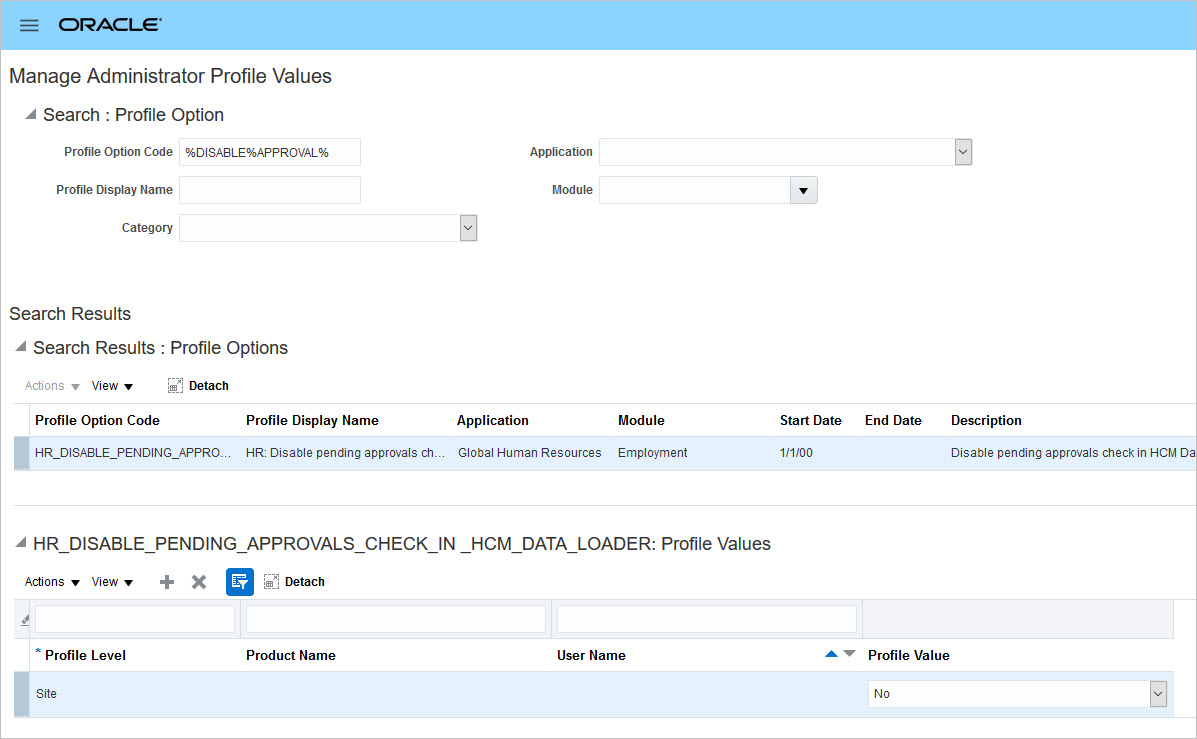This screenshot has height=739, width=1197.
Task: Select the HR_DISABLE_PENDING_APPRO... row cell
Action: 133,453
